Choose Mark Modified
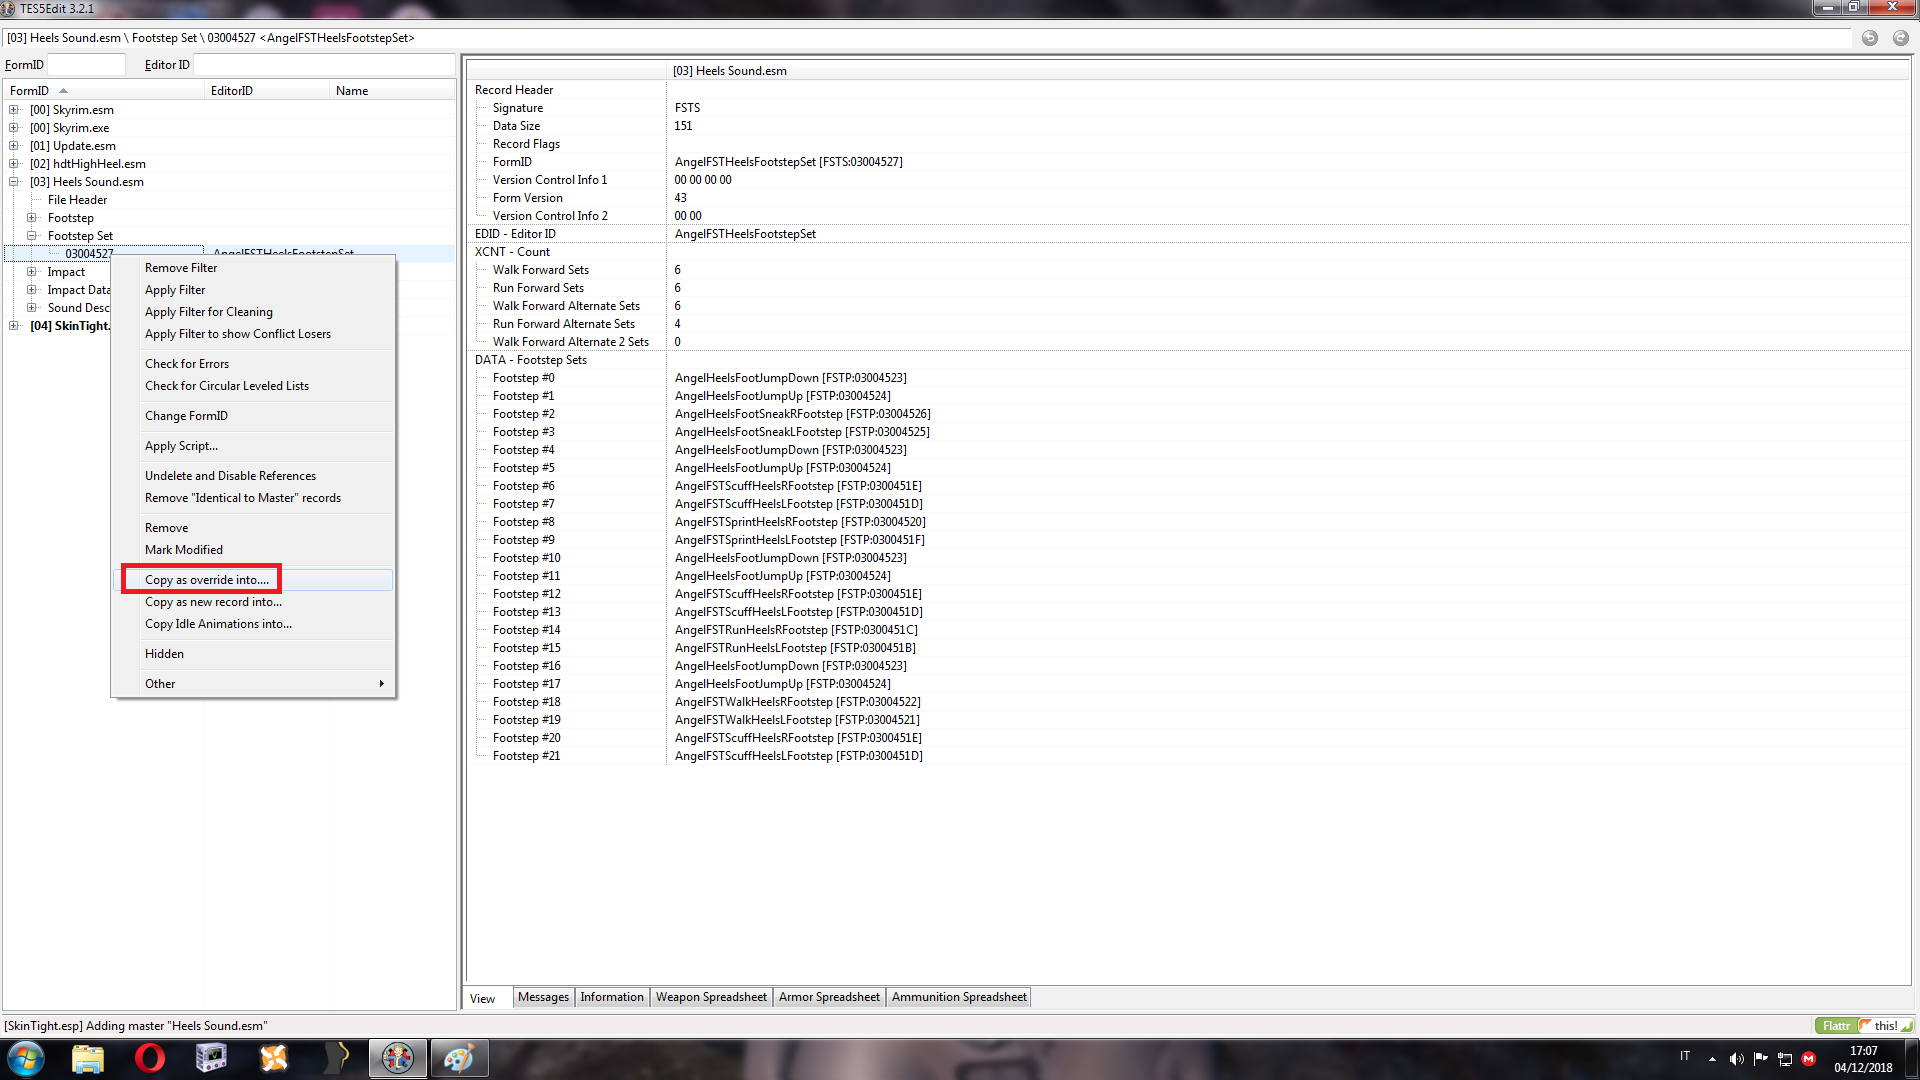Viewport: 1920px width, 1080px height. [254, 550]
